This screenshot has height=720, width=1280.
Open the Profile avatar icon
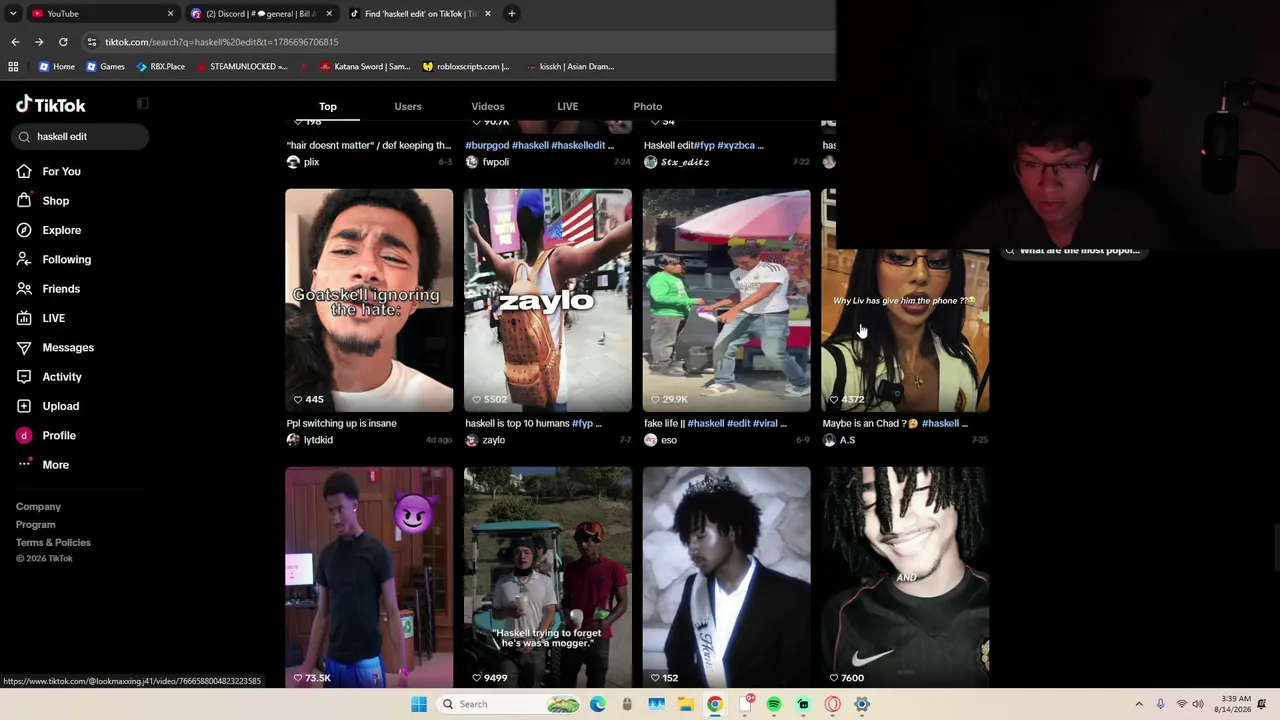24,436
